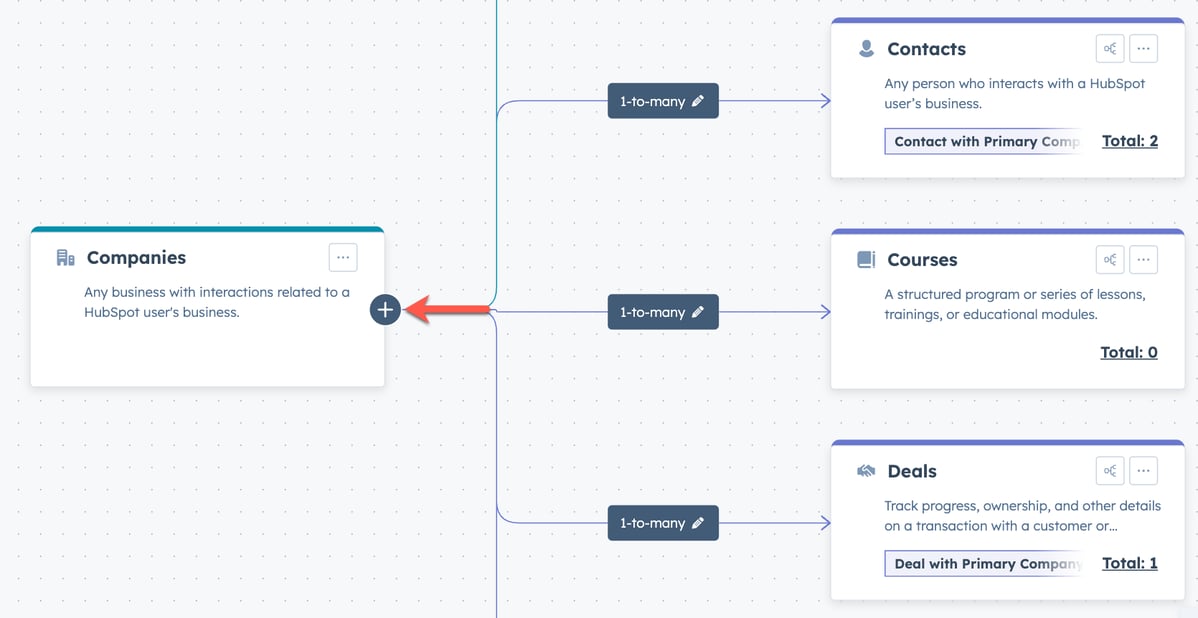
Task: Open the more options menu on Deals
Action: [1143, 470]
